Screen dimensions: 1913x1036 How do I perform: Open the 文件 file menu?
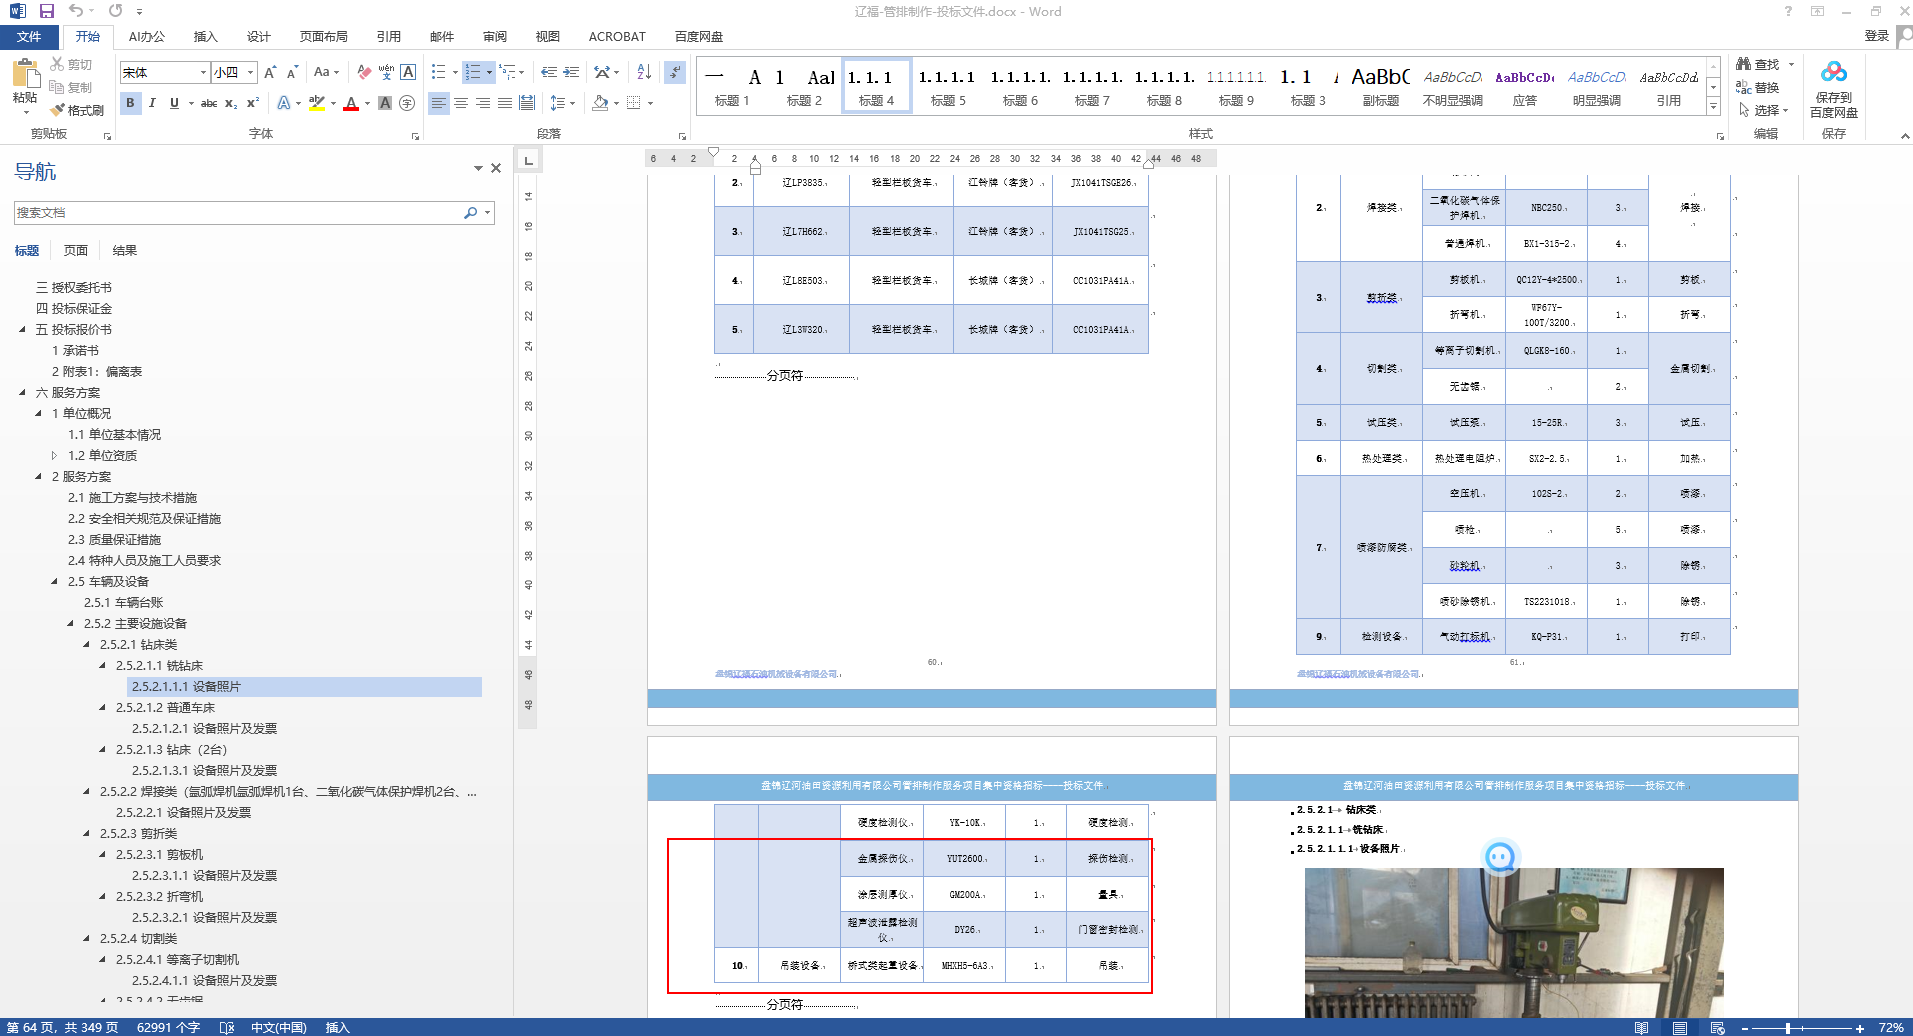(x=29, y=37)
